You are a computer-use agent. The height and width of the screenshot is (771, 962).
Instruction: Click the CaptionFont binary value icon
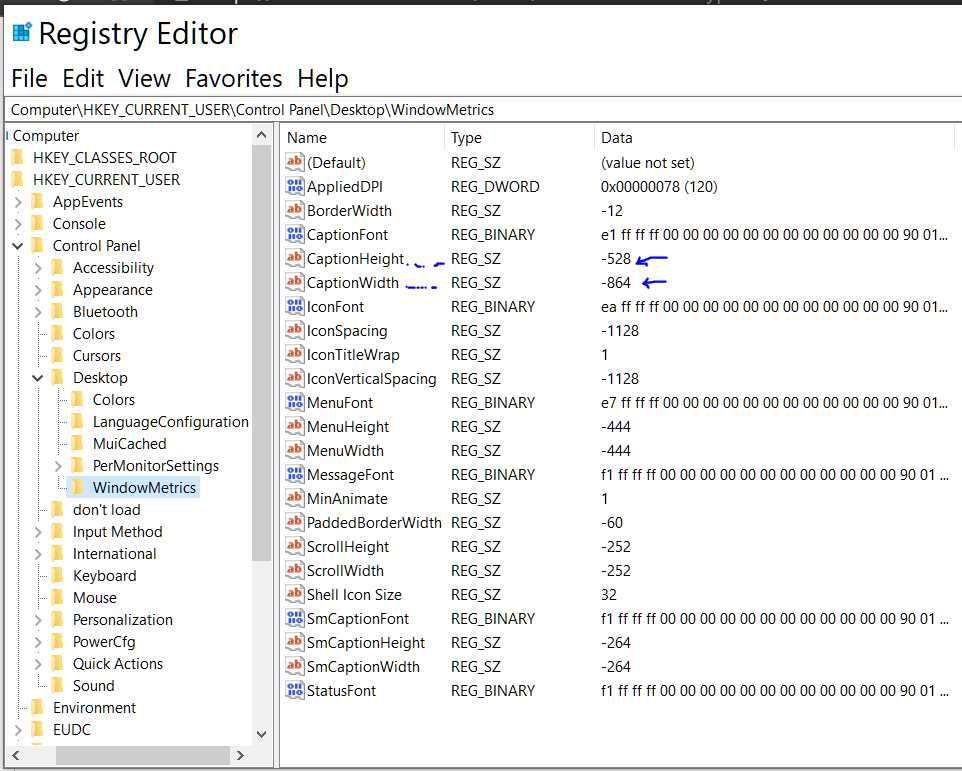(x=294, y=234)
